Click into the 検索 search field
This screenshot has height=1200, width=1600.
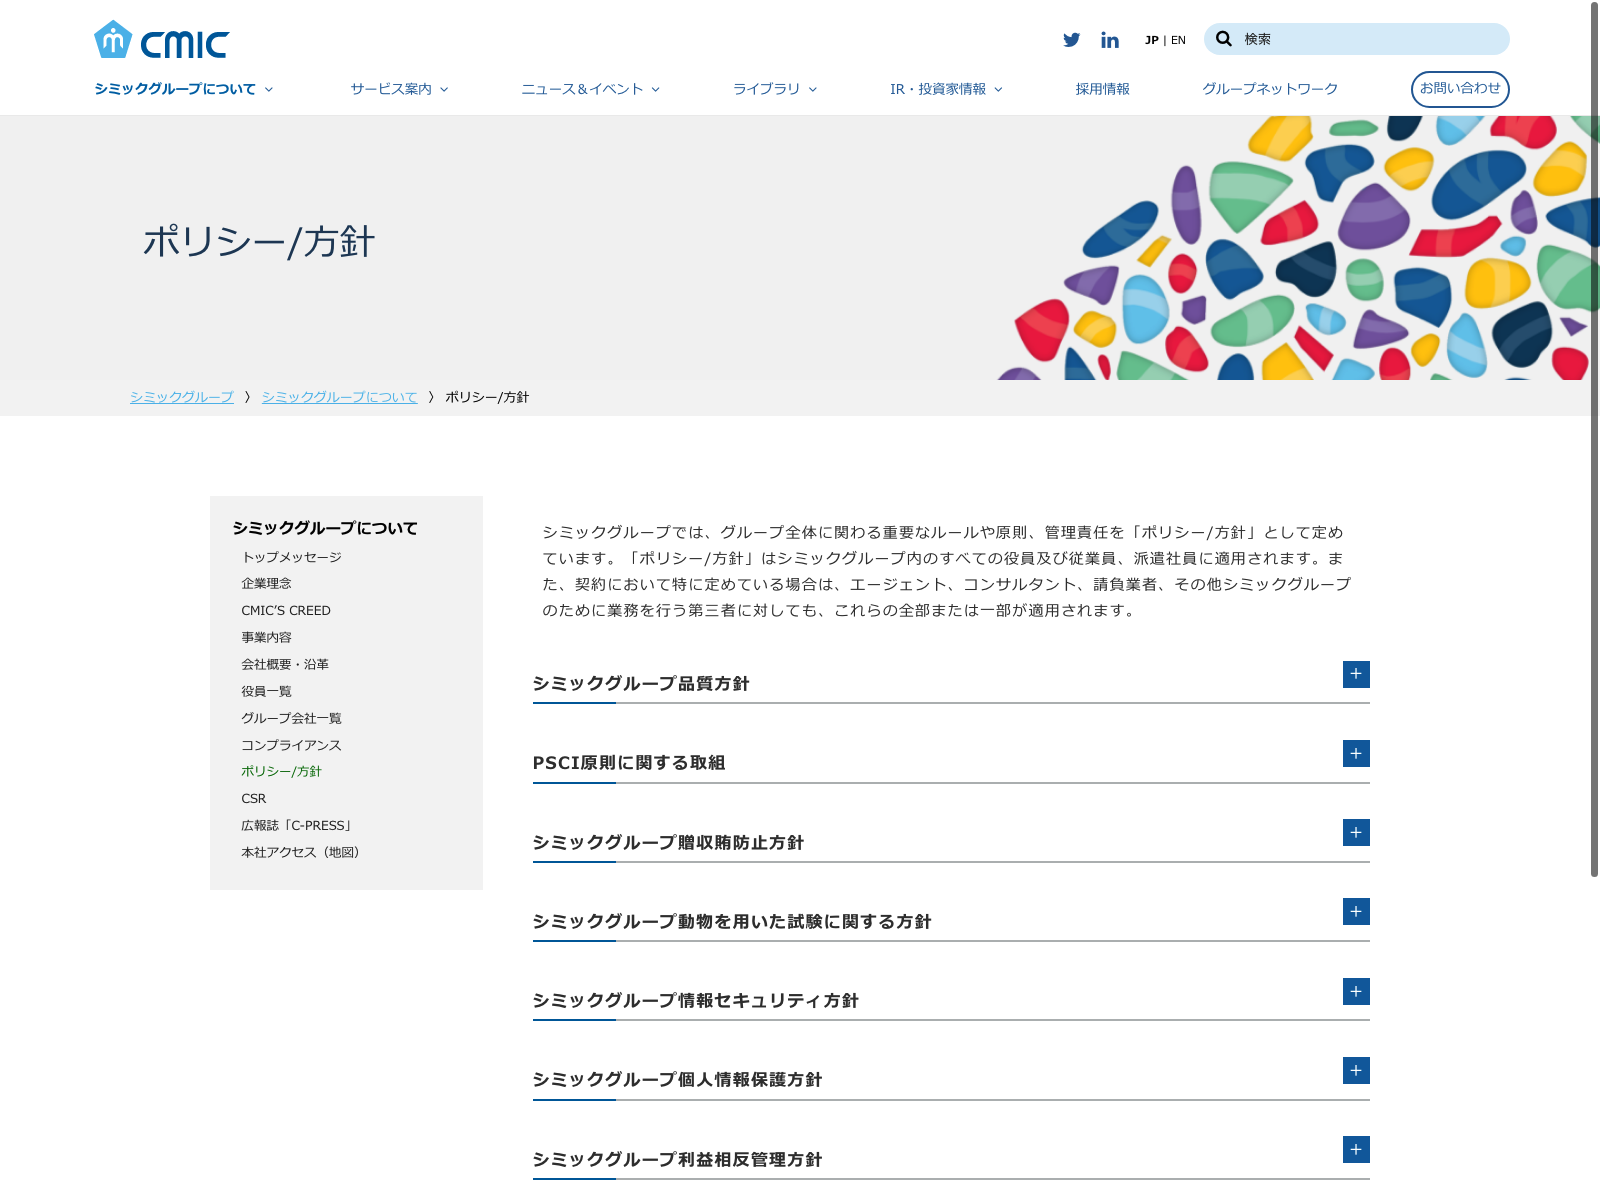1370,39
